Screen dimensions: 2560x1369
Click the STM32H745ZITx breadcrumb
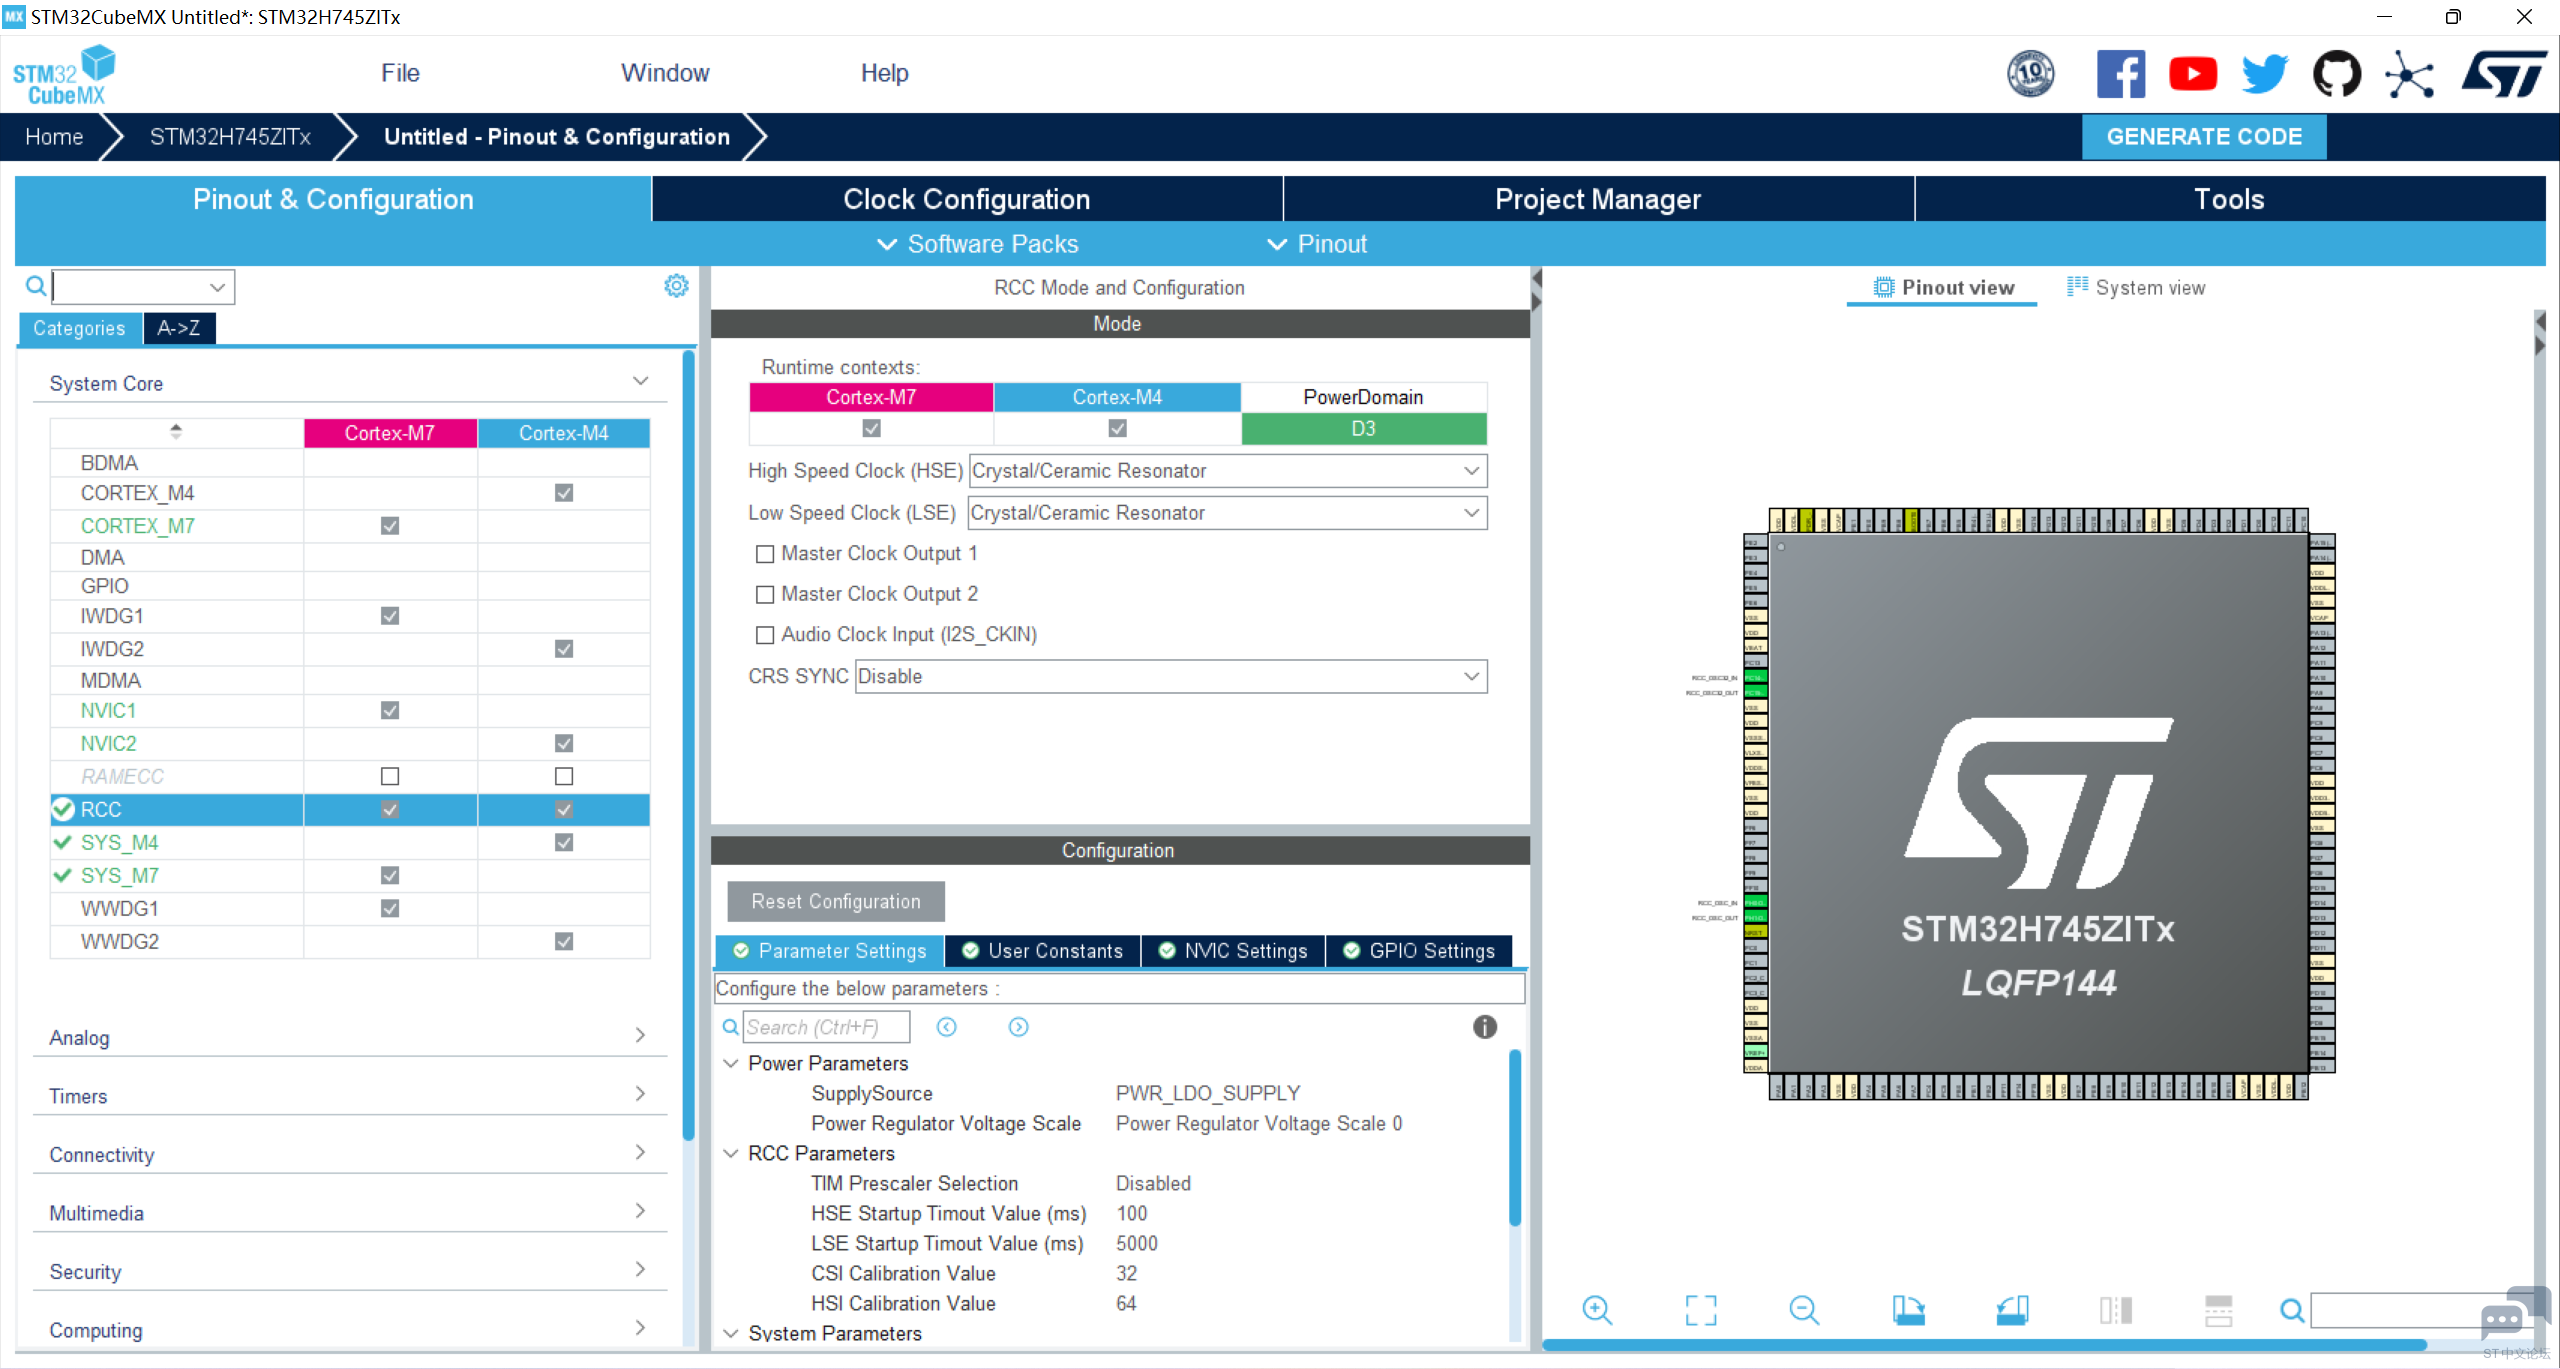coord(230,137)
